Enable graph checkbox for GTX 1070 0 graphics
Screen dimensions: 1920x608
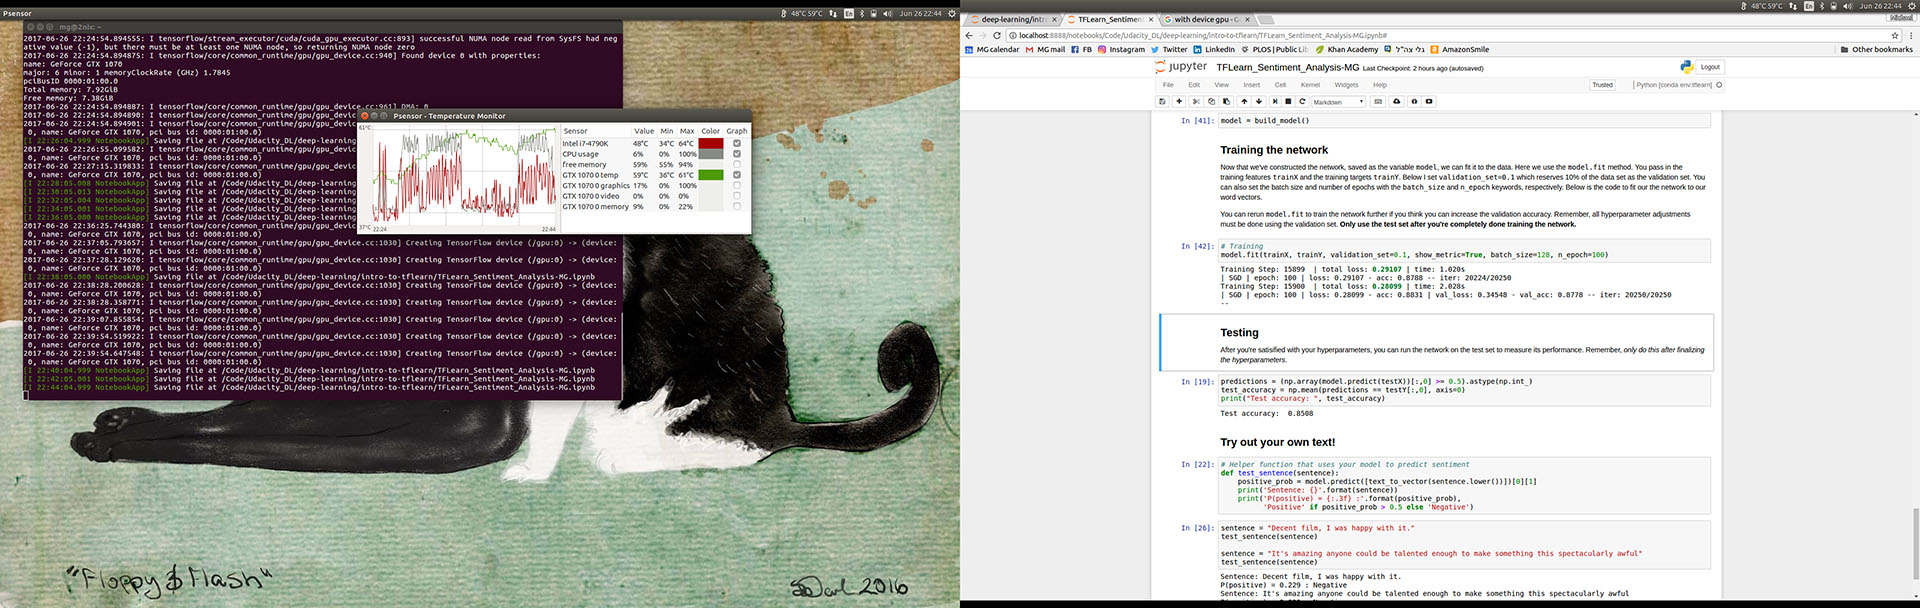pyautogui.click(x=737, y=185)
